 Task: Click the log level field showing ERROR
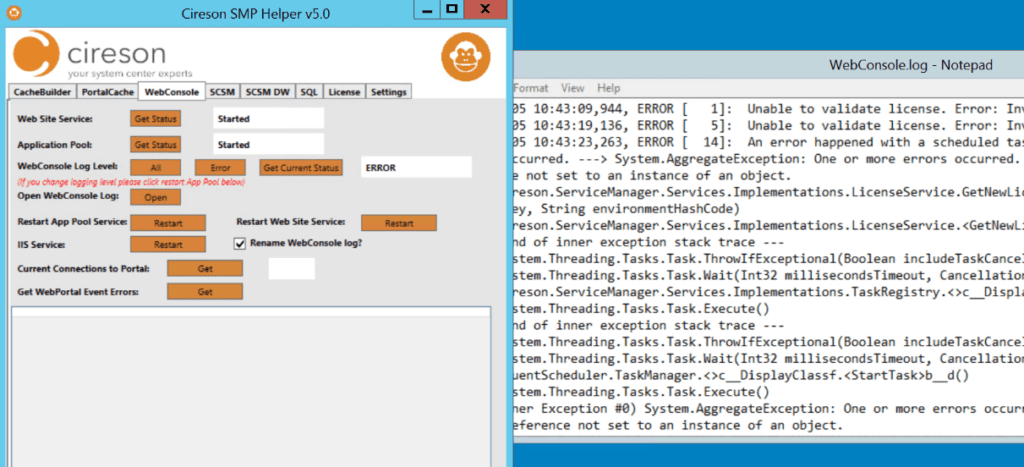pos(416,167)
